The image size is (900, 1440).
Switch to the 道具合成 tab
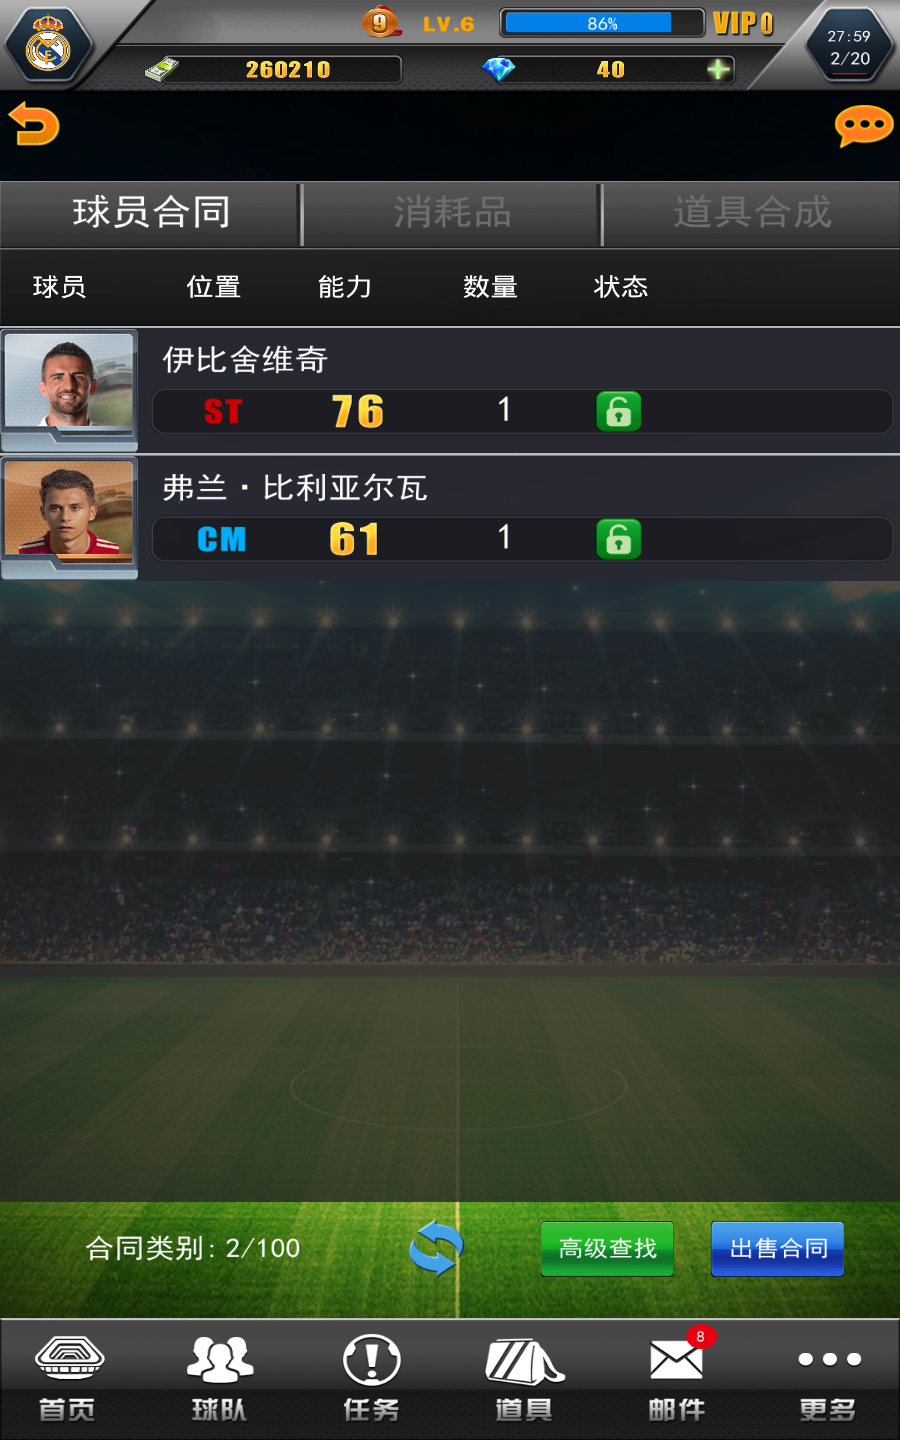click(752, 213)
